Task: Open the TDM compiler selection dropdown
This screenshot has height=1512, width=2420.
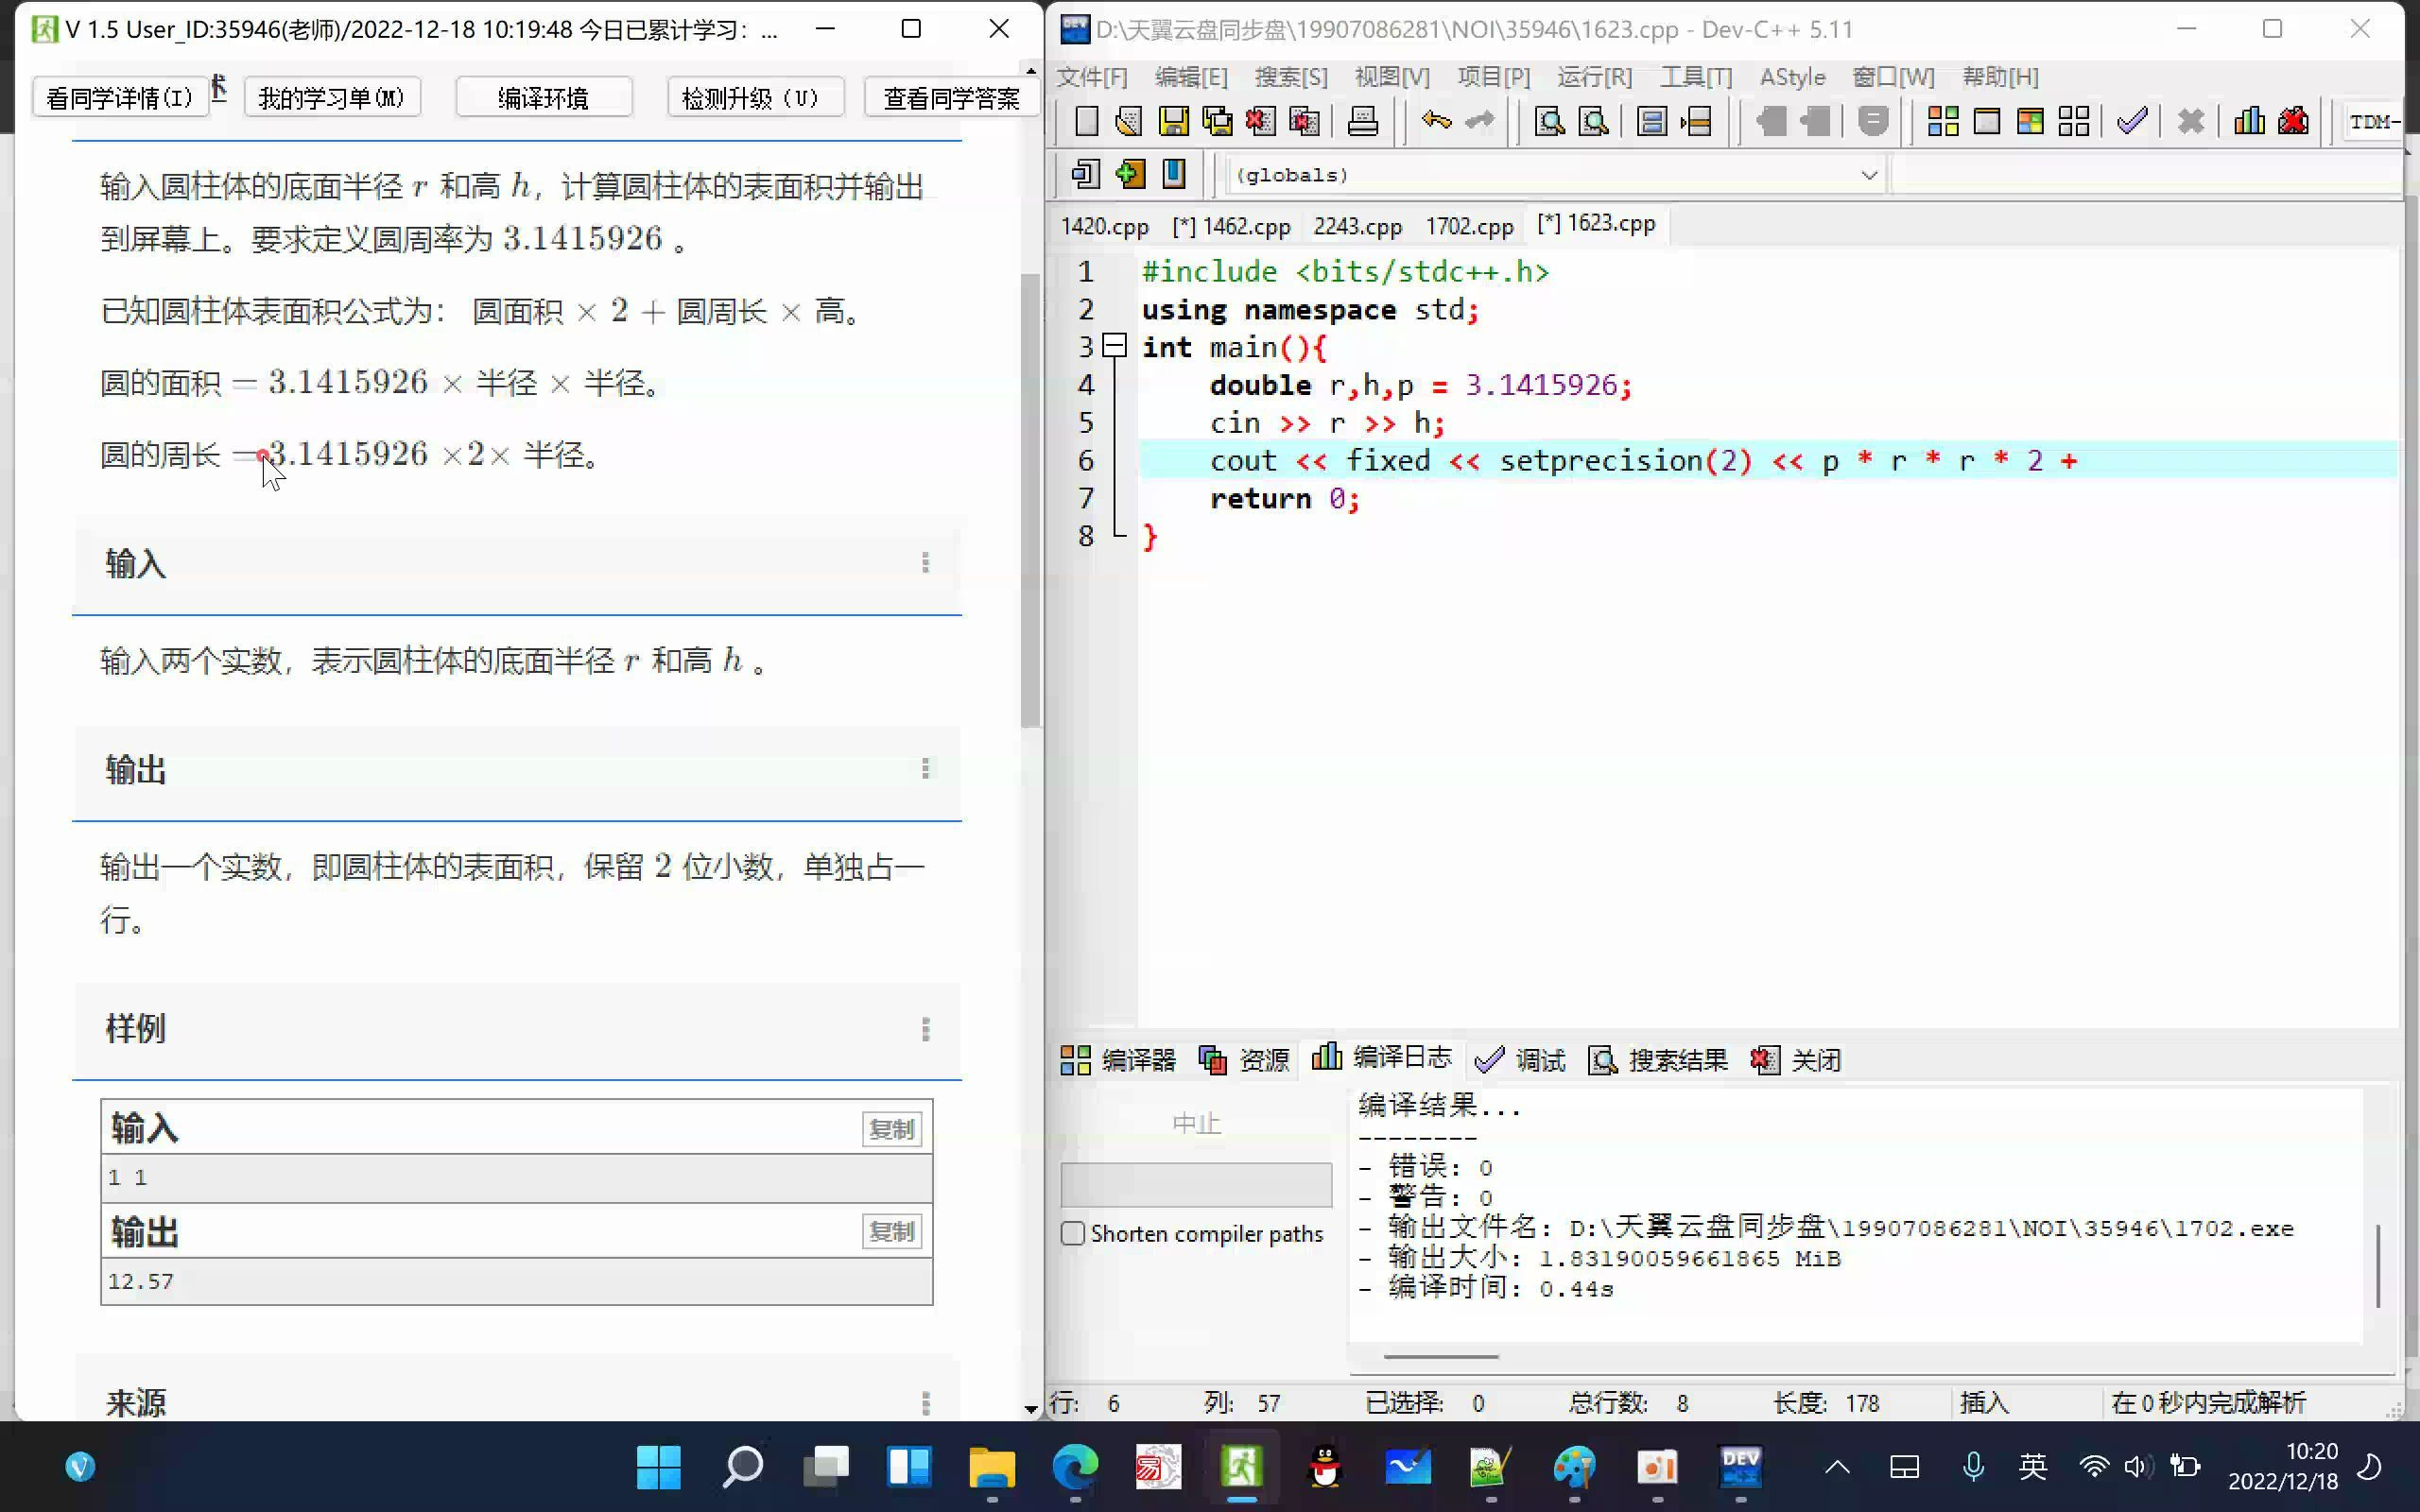Action: point(2373,122)
